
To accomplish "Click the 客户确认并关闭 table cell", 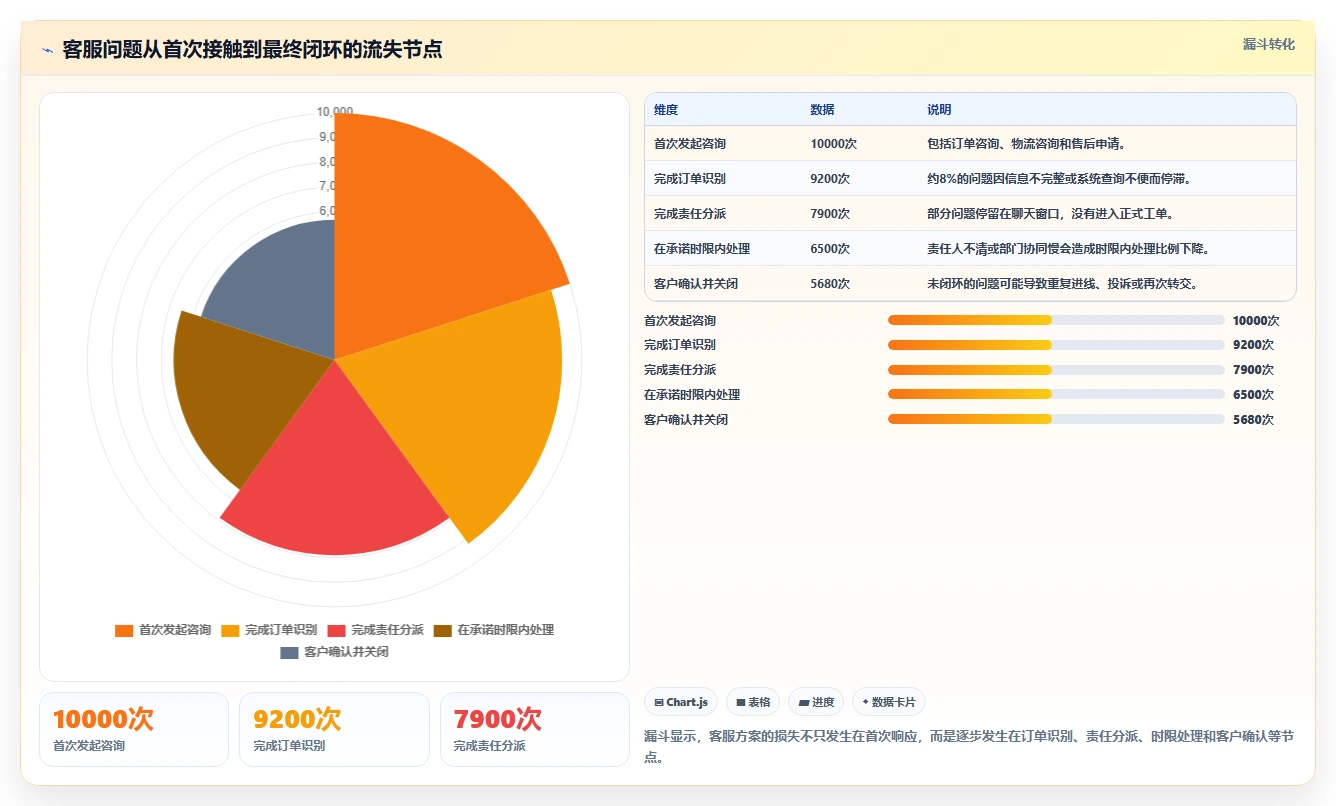I will coord(696,284).
